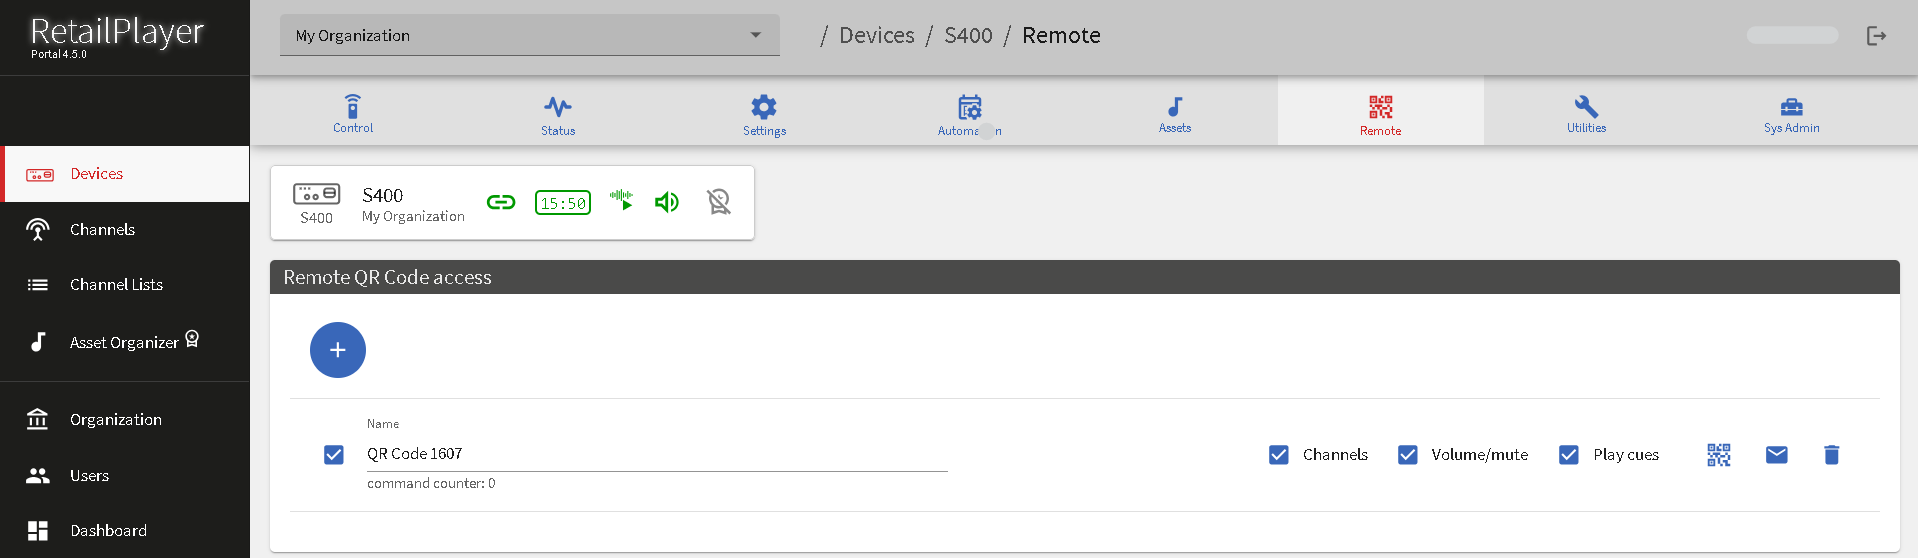Click the email envelope icon in QR row

pyautogui.click(x=1776, y=455)
